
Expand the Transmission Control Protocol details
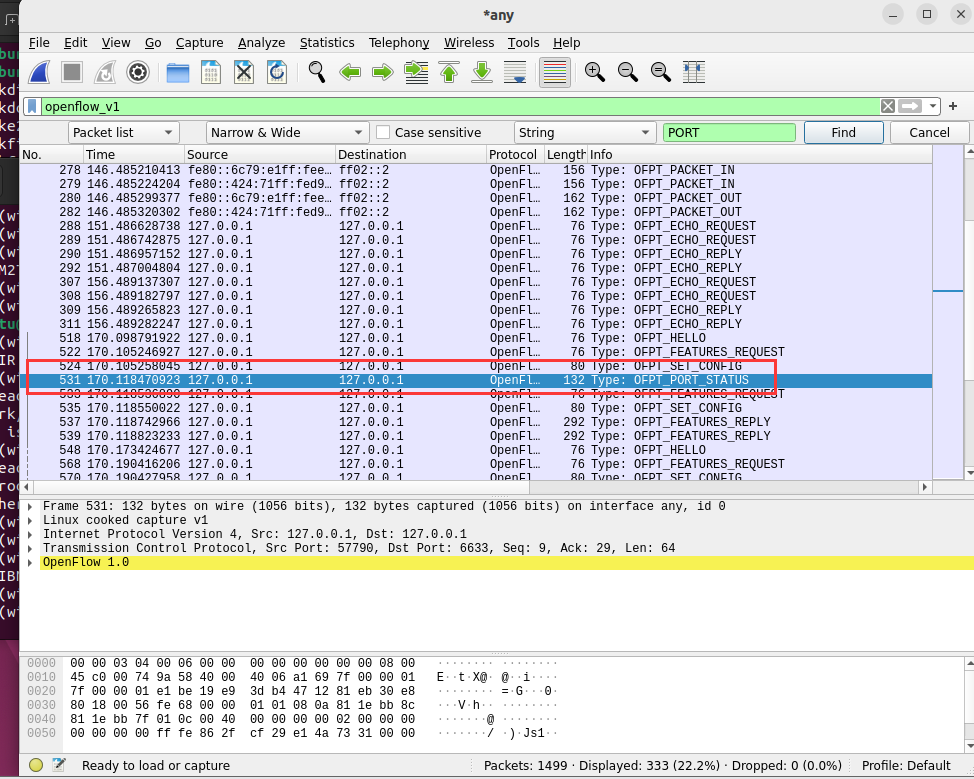tap(31, 548)
